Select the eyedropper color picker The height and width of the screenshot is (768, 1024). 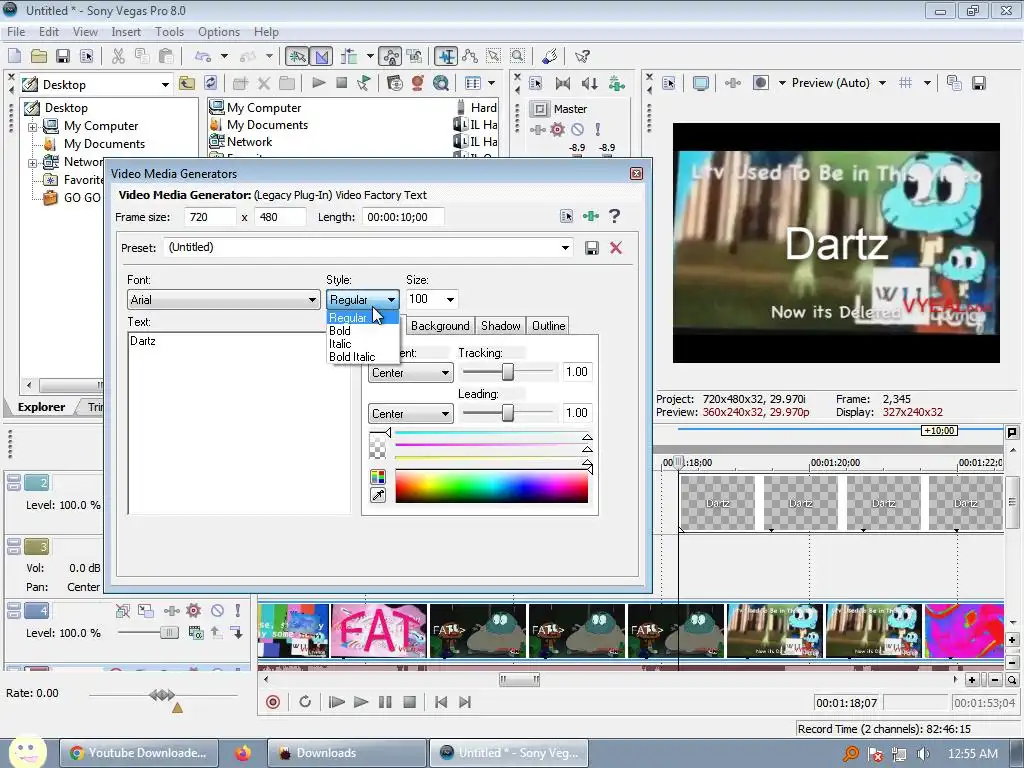[x=377, y=496]
